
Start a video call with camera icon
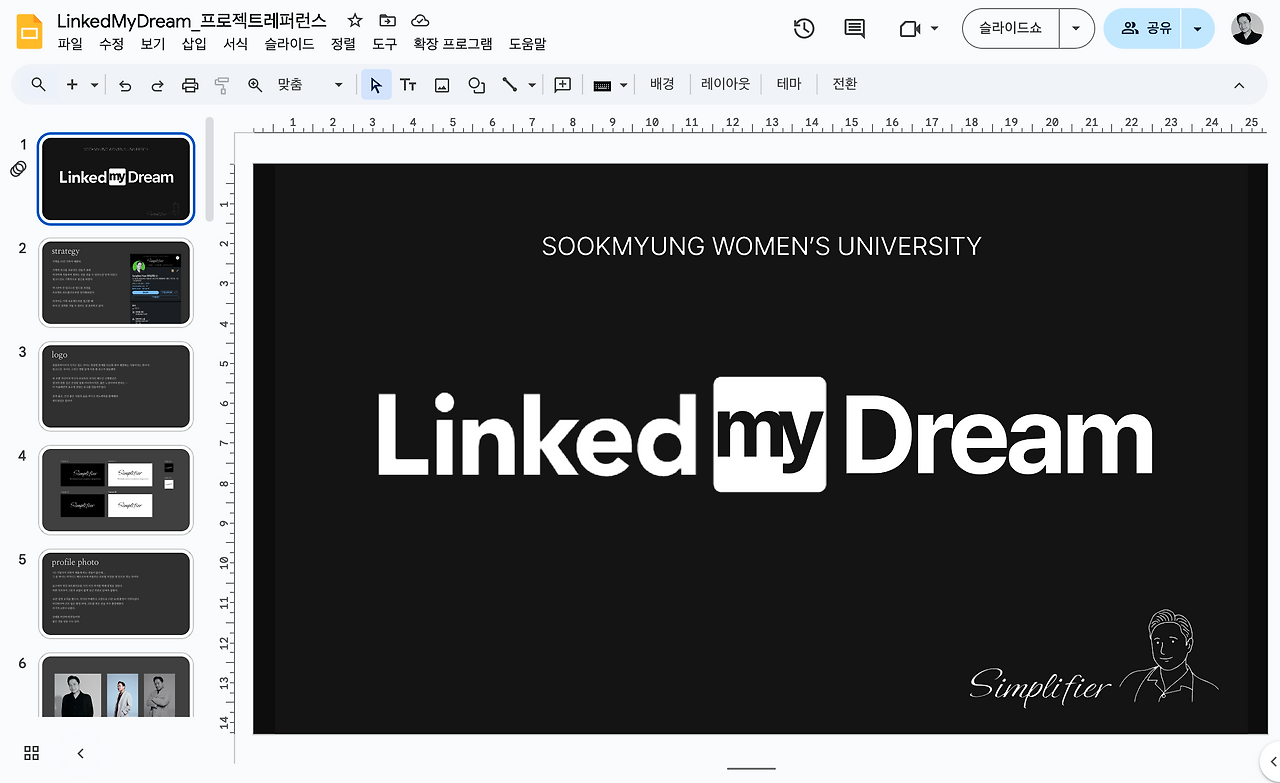910,29
